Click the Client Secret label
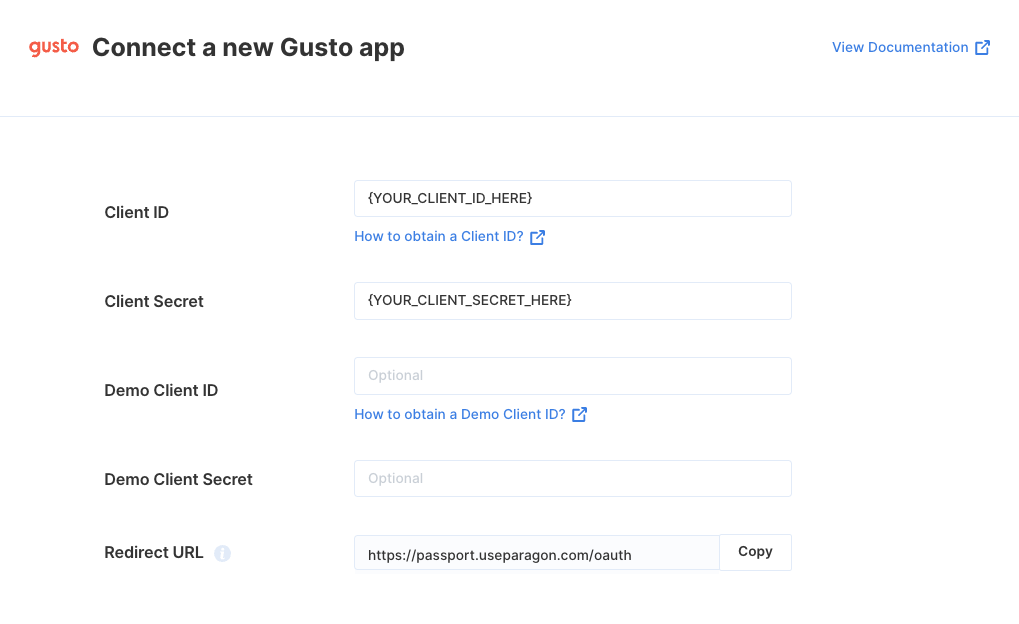1019x624 pixels. coord(154,302)
